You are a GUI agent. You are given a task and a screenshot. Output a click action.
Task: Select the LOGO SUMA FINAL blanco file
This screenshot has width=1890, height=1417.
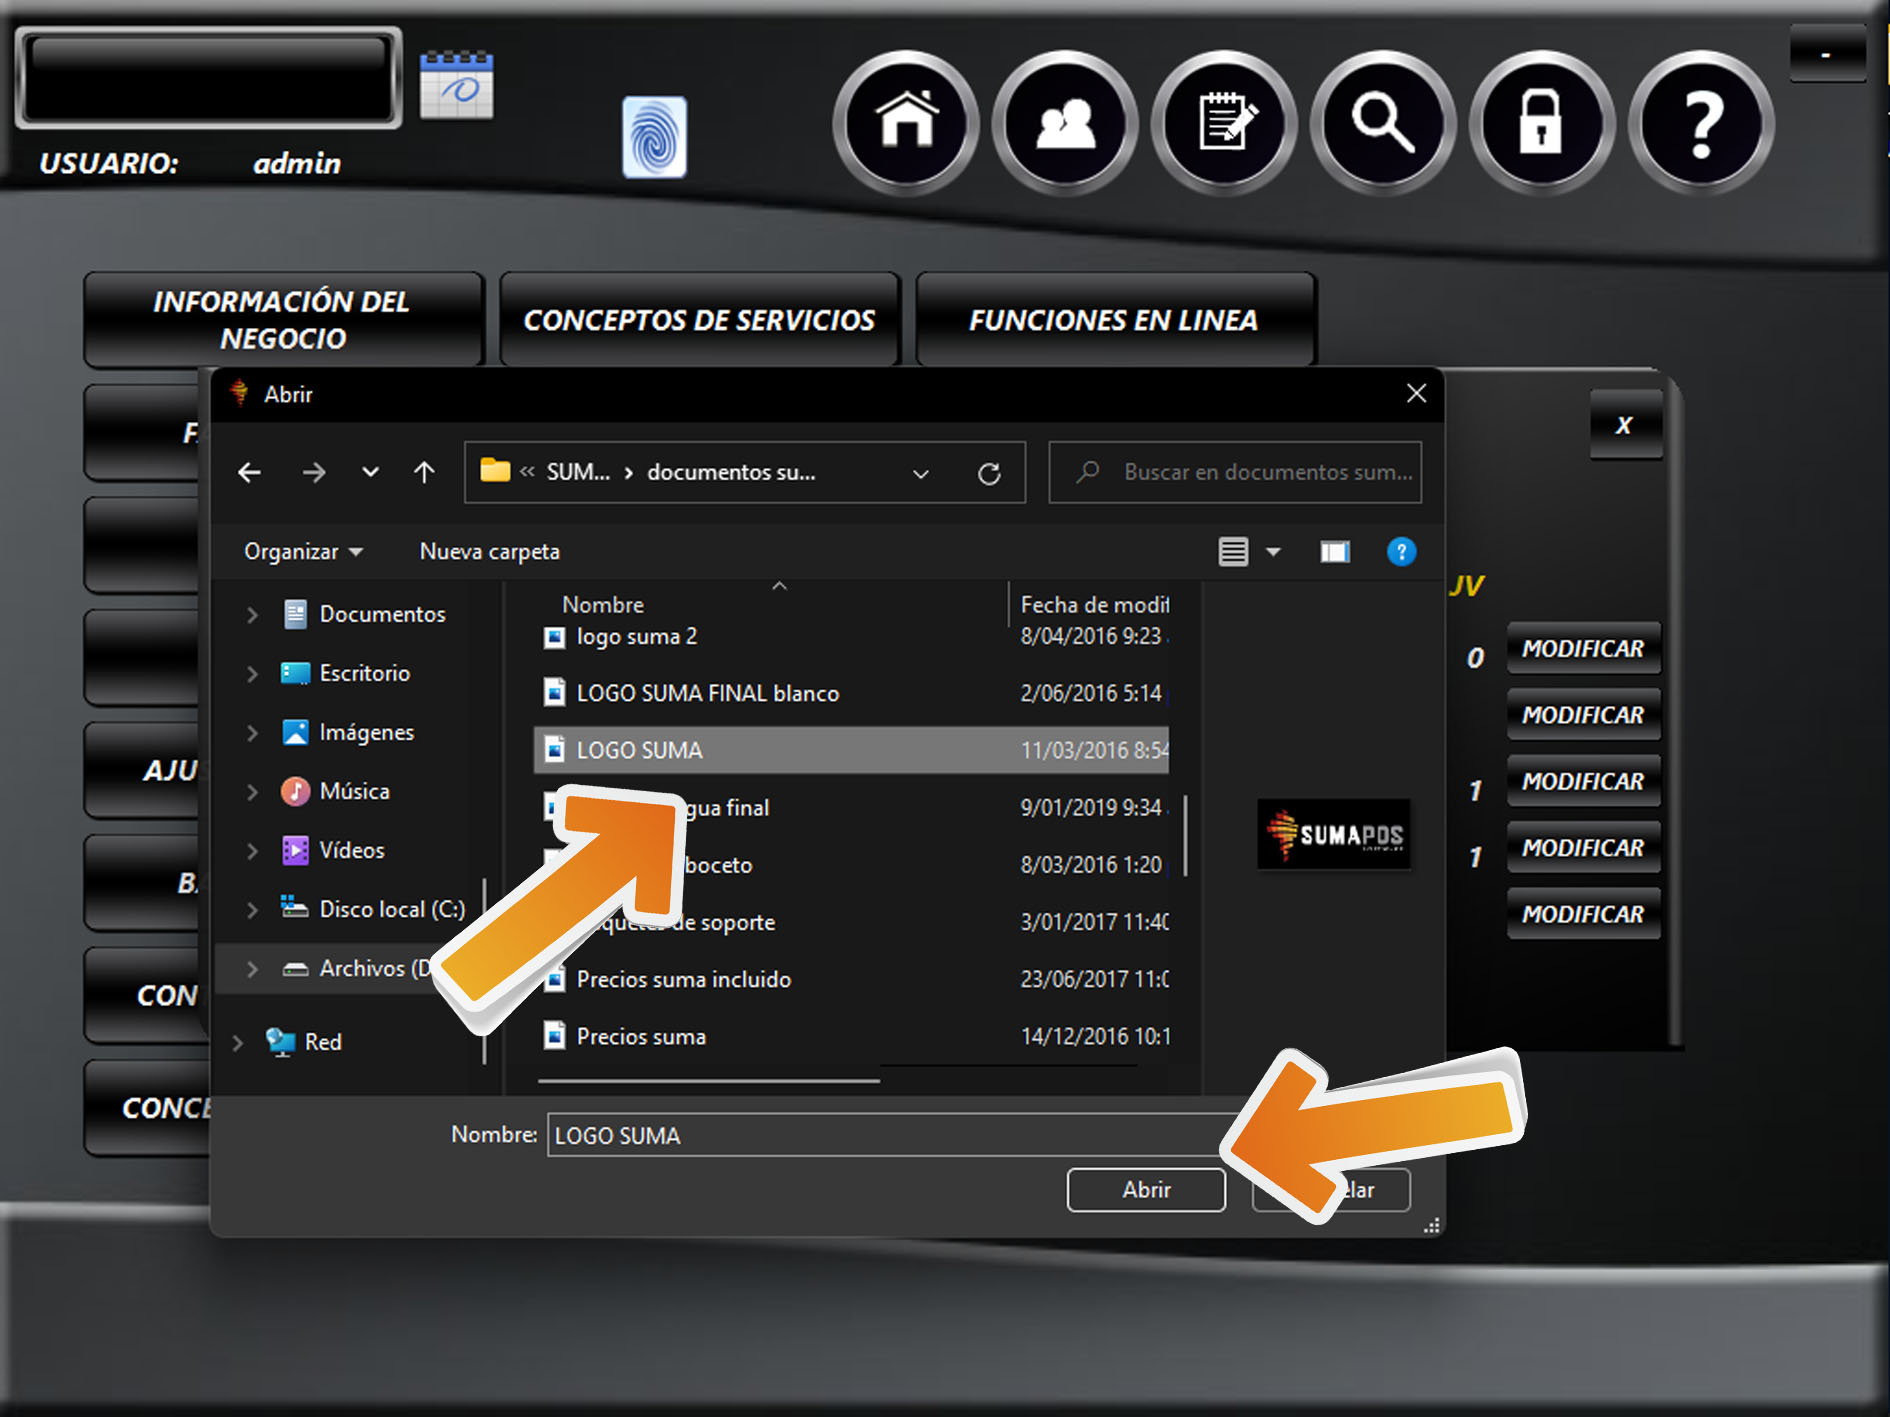click(x=707, y=693)
